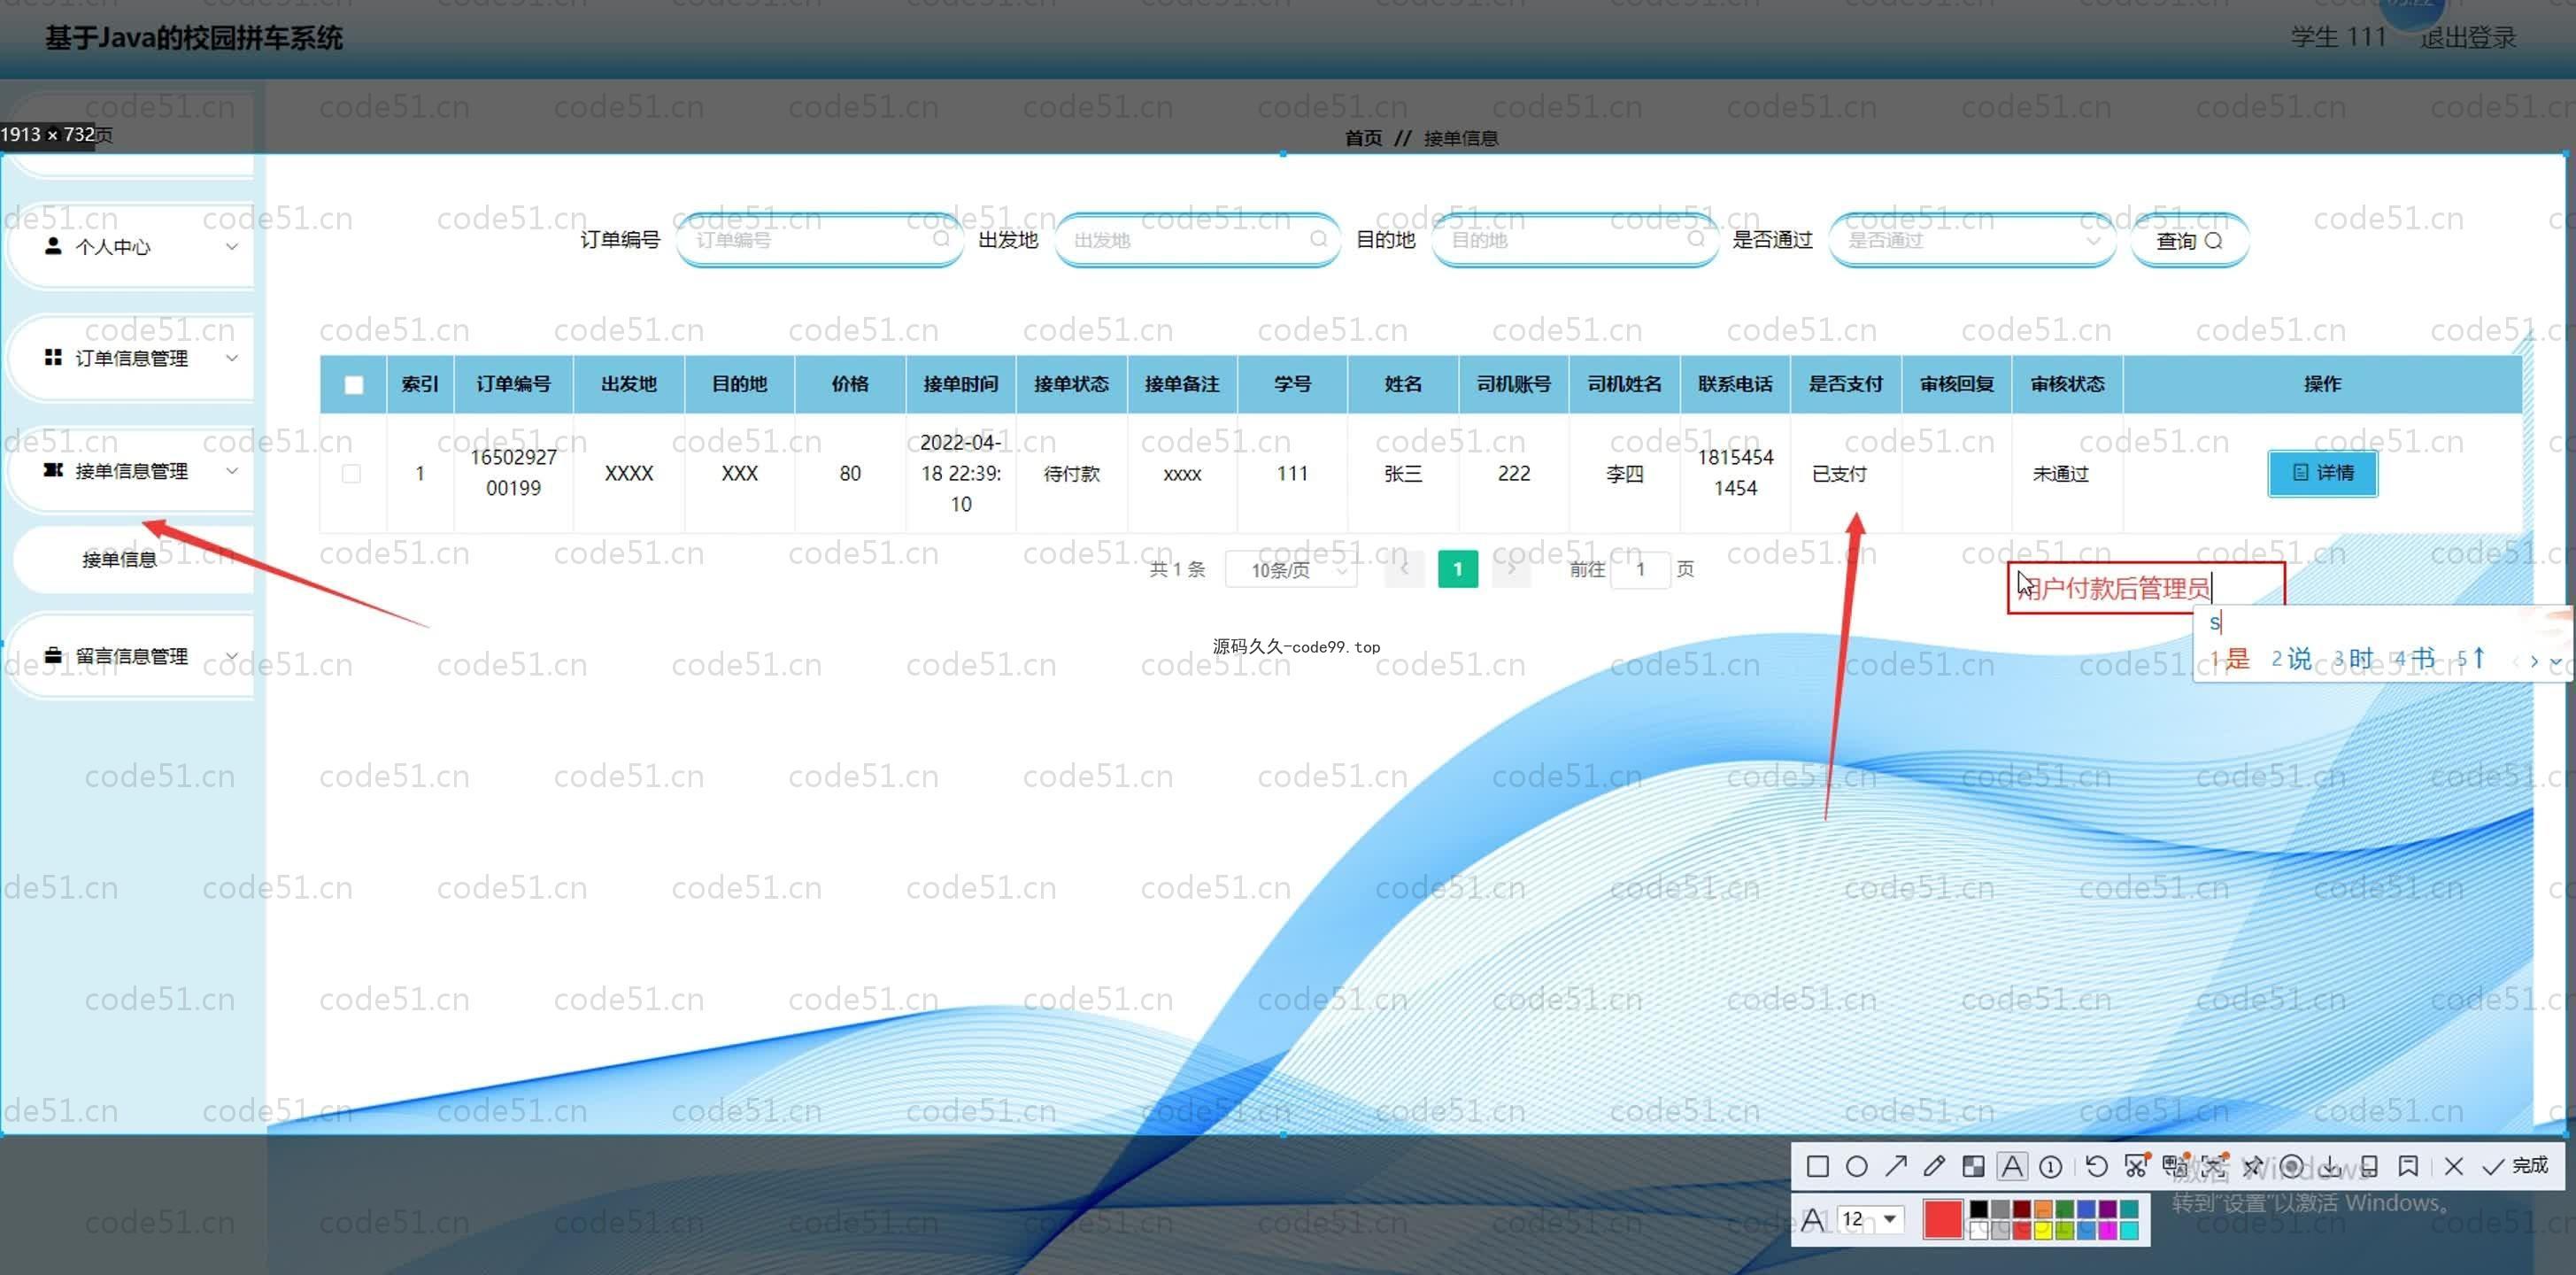
Task: Open the 是否通过 filter dropdown
Action: (x=1971, y=240)
